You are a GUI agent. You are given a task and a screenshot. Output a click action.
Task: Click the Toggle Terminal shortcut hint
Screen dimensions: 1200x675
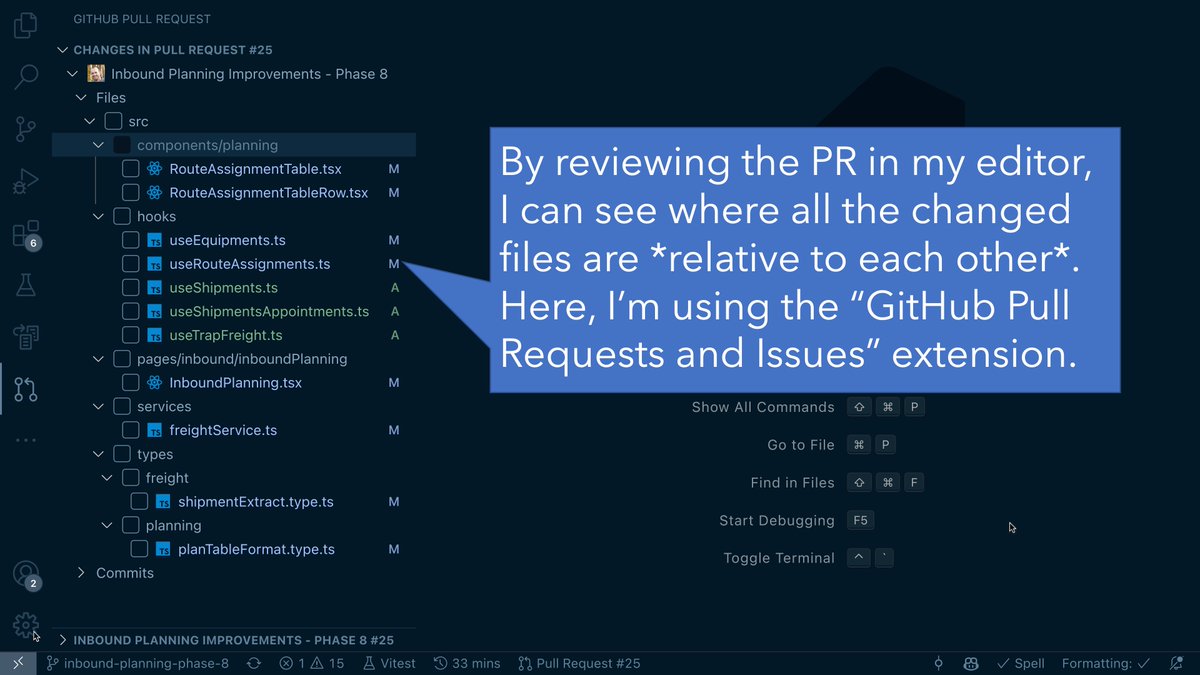click(x=779, y=558)
